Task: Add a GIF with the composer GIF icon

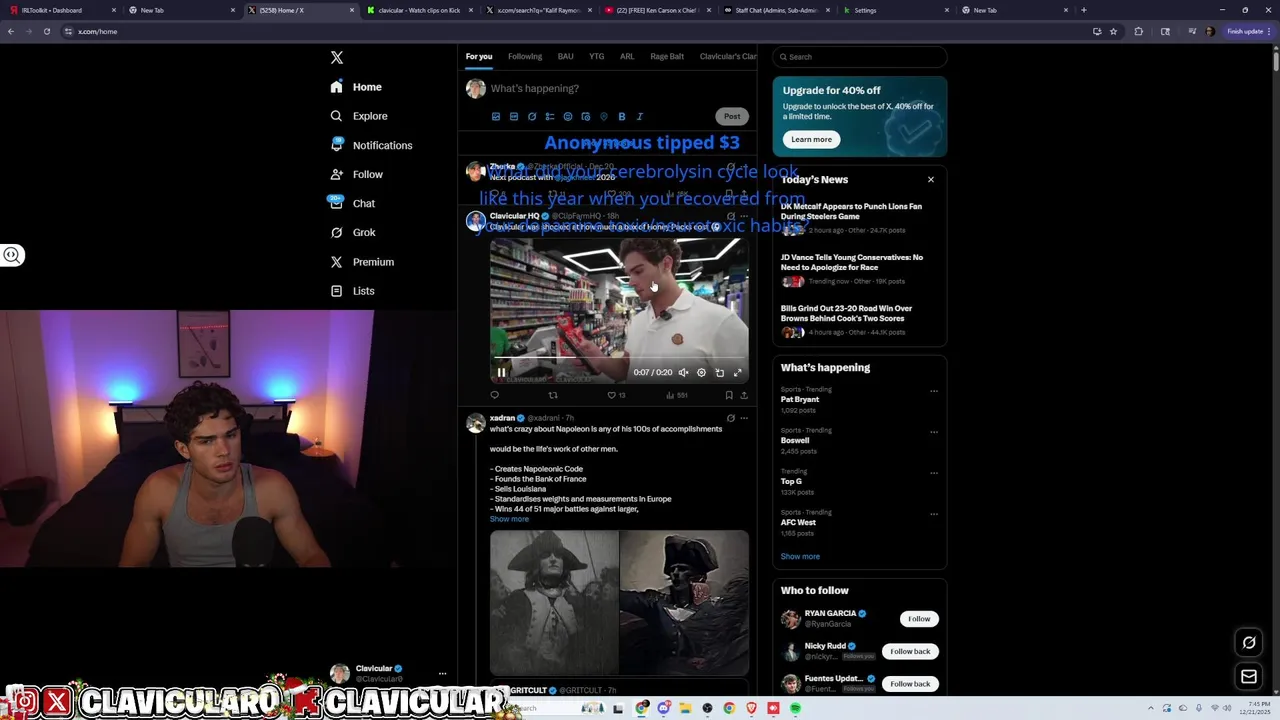Action: tap(514, 117)
